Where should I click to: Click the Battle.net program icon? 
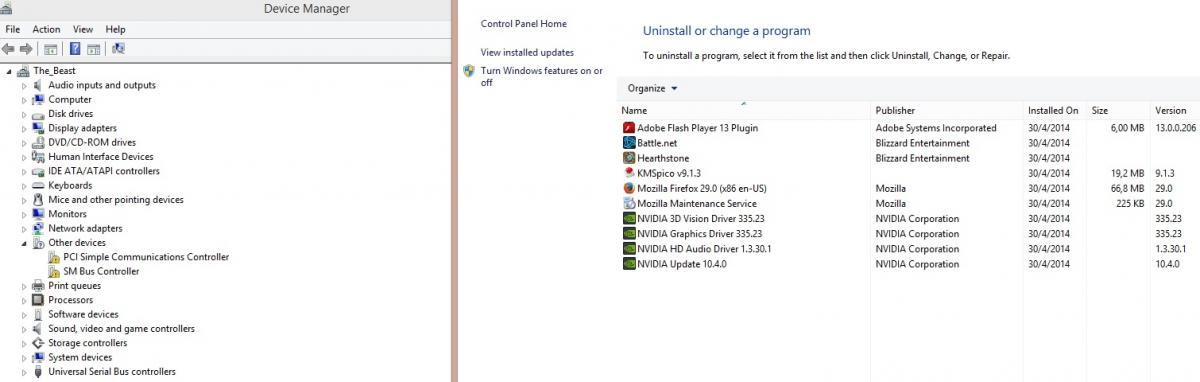pos(629,143)
